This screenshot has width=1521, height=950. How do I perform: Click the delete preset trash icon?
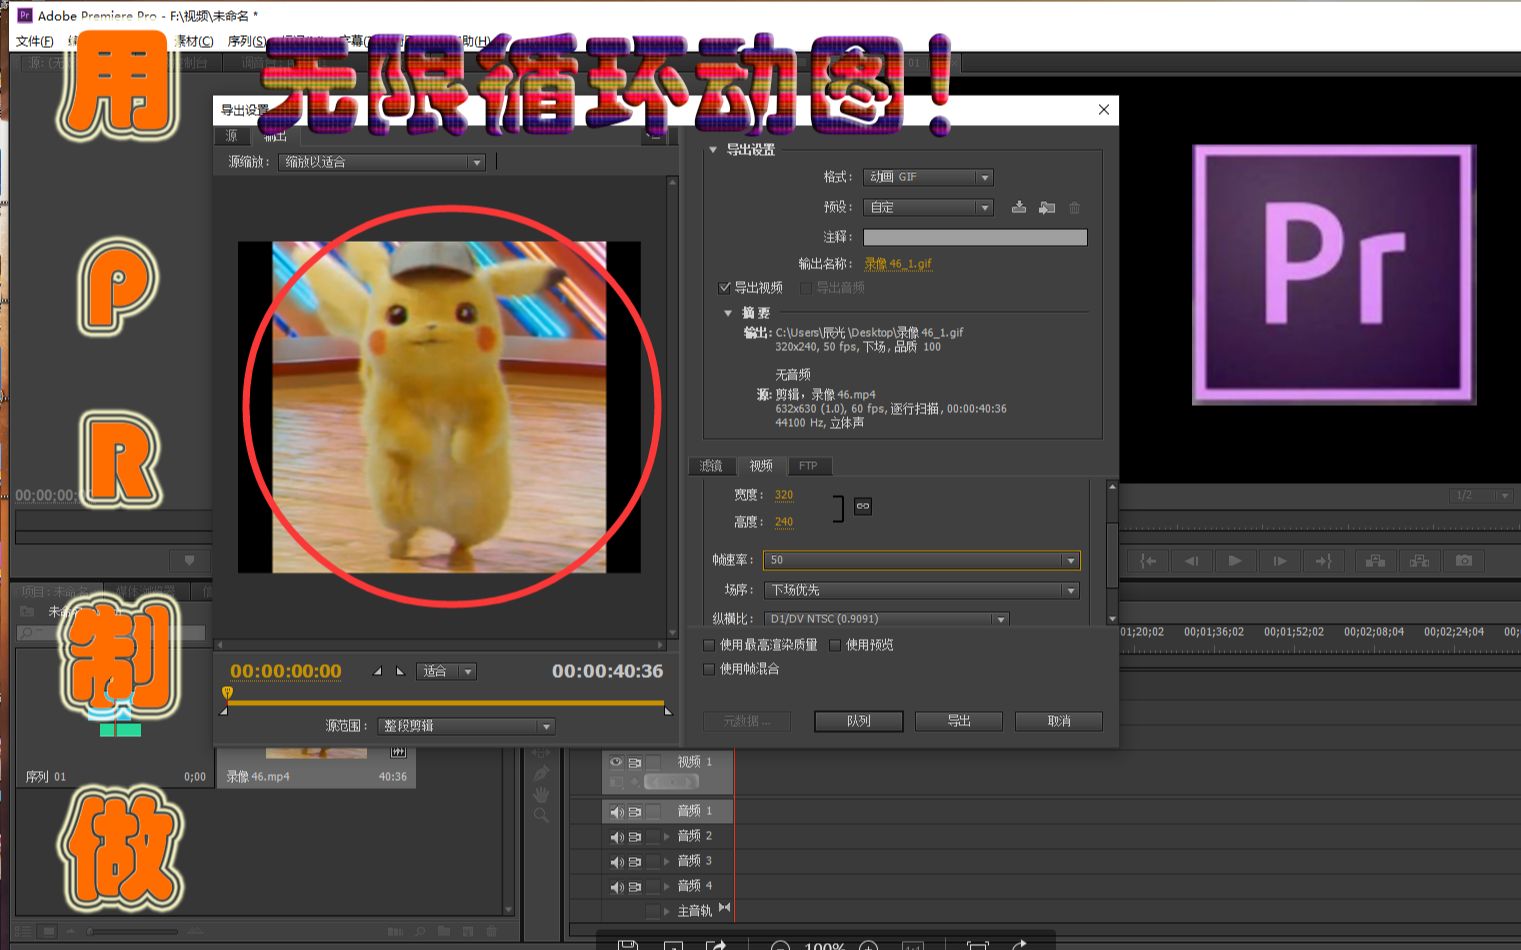[1074, 208]
